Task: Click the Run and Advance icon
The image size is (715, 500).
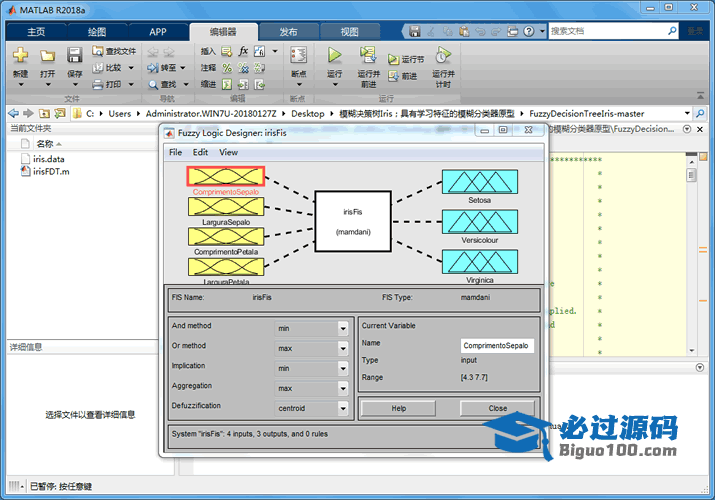Action: [368, 55]
